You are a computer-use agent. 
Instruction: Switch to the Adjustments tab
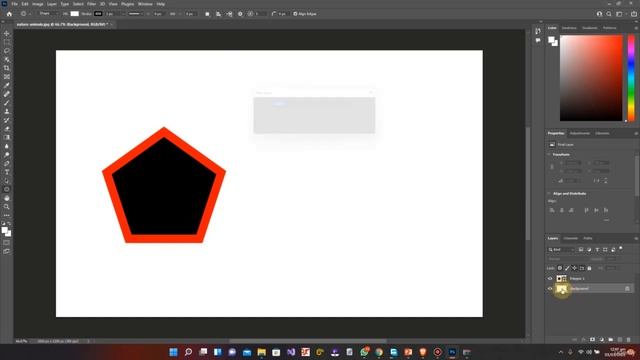[580, 133]
